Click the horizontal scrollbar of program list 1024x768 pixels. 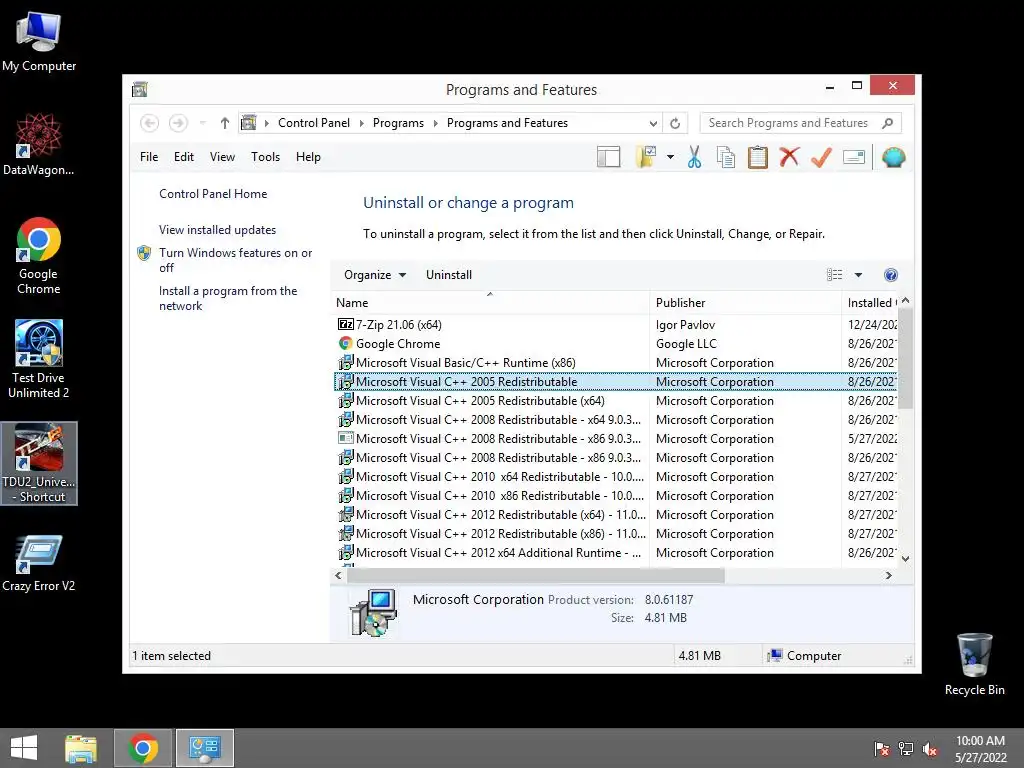(536, 575)
